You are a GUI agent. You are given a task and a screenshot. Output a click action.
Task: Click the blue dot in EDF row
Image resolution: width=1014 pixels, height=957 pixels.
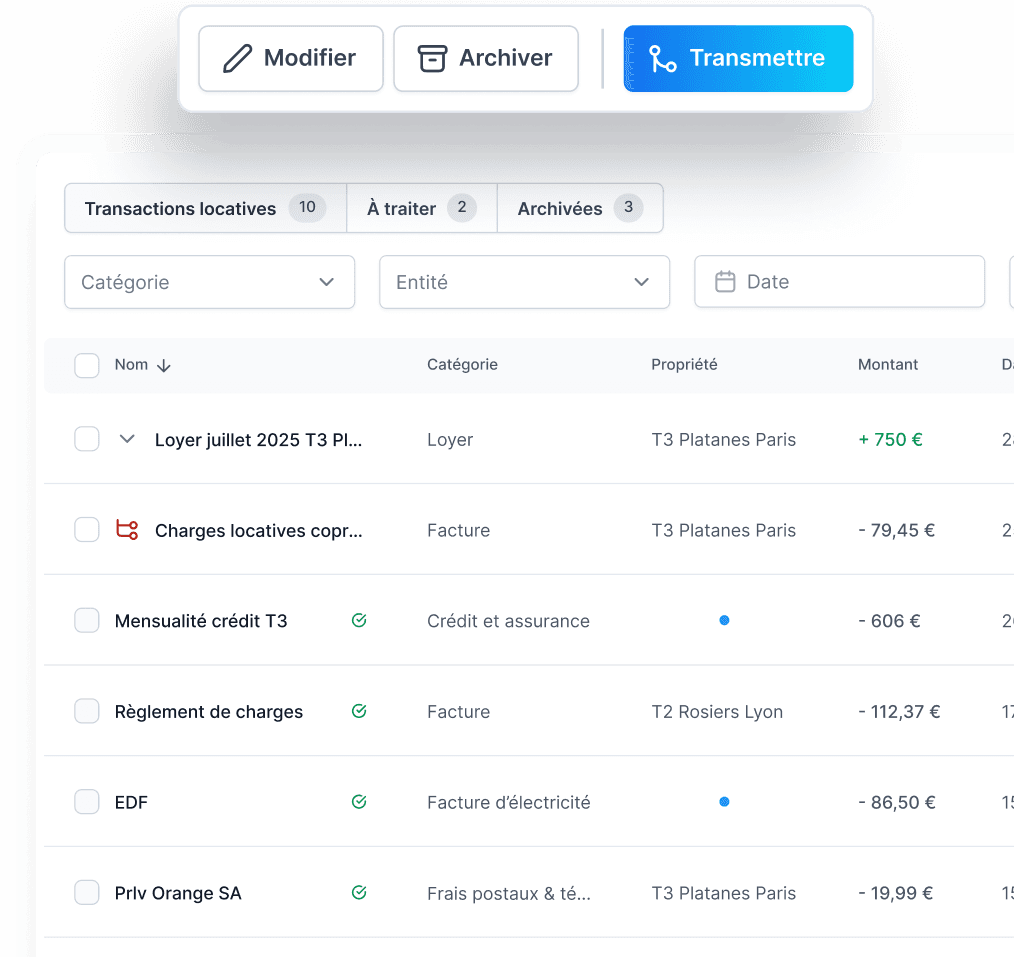coord(724,802)
